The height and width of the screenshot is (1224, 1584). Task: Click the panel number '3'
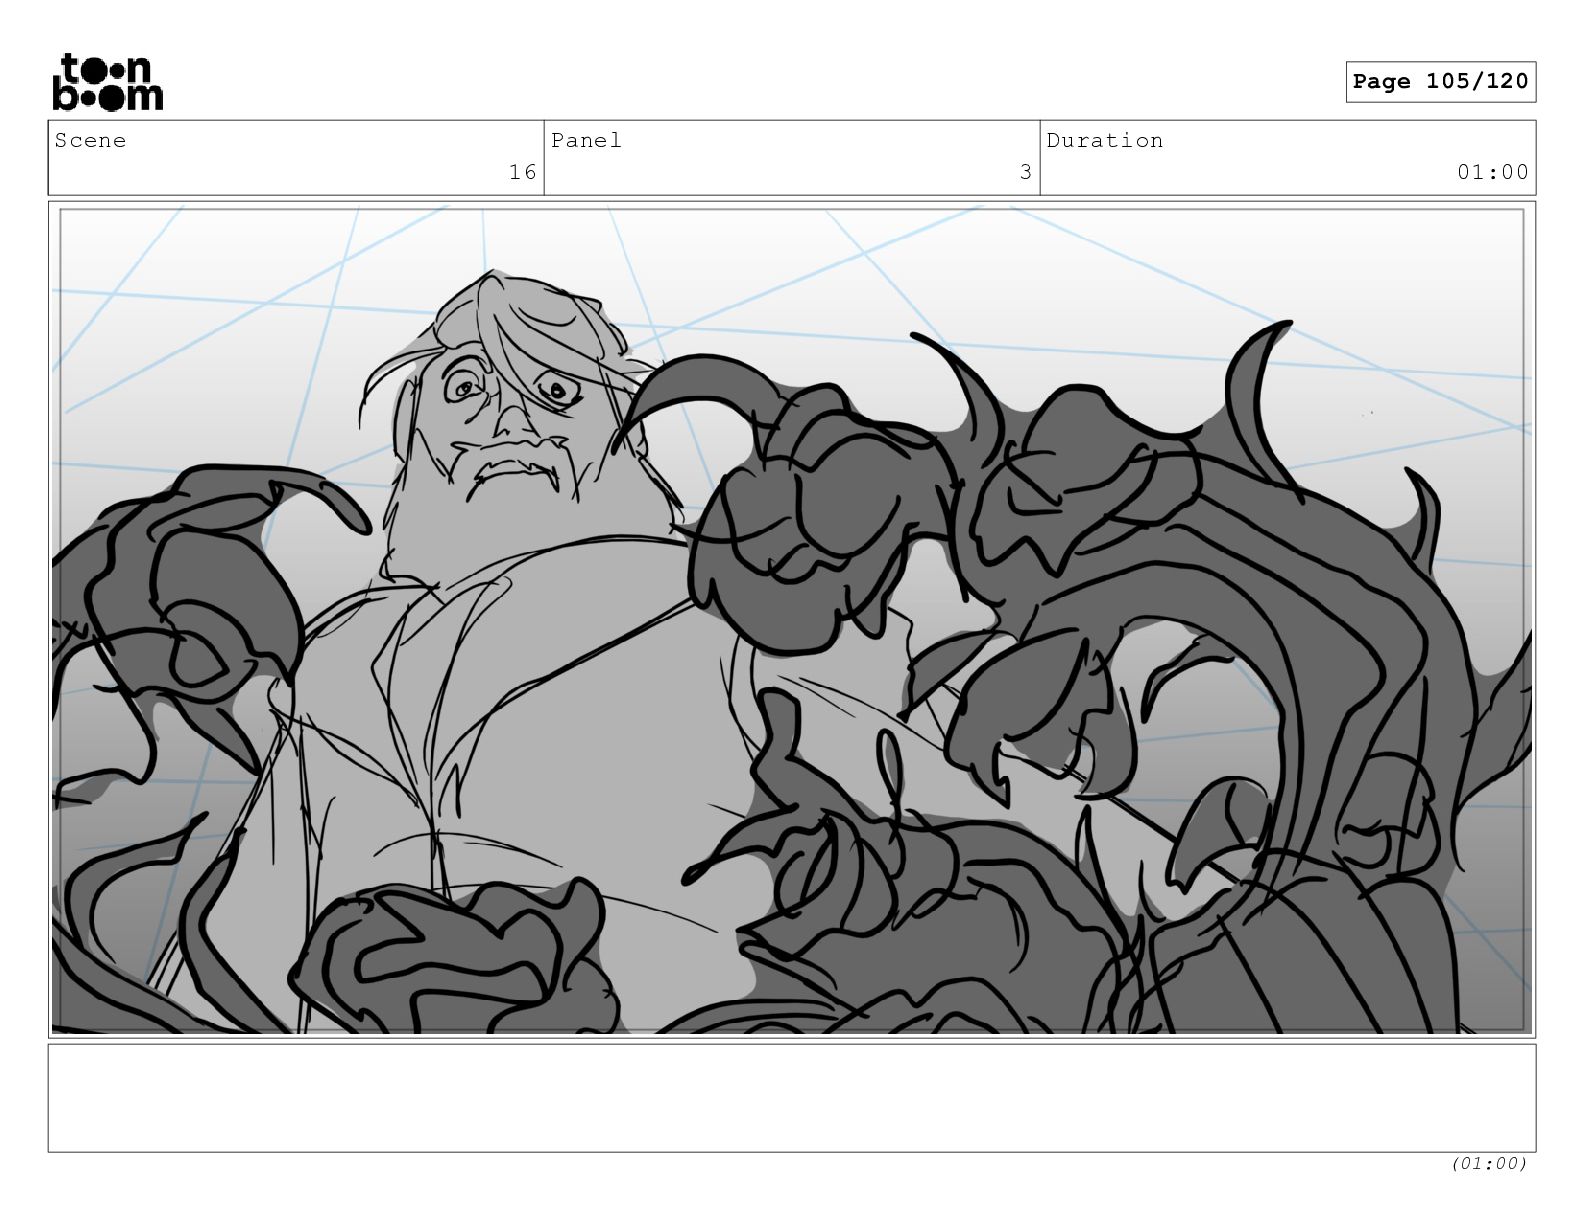tap(1025, 172)
